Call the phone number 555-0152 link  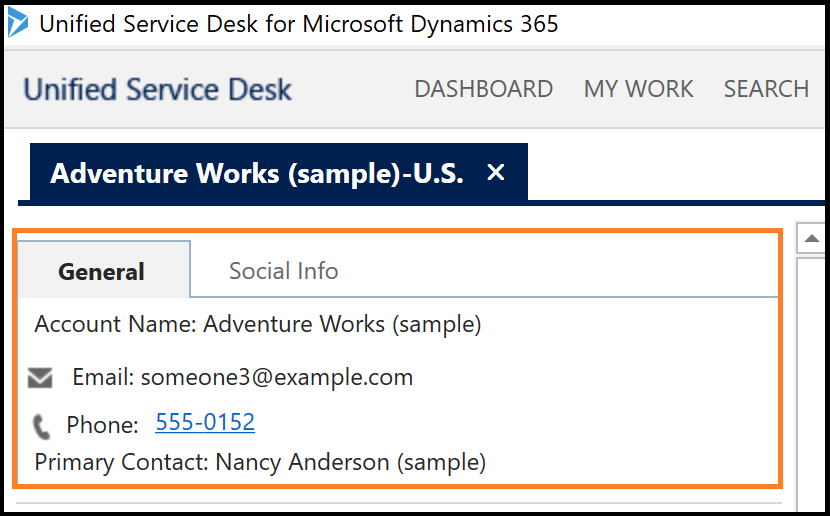pos(205,422)
